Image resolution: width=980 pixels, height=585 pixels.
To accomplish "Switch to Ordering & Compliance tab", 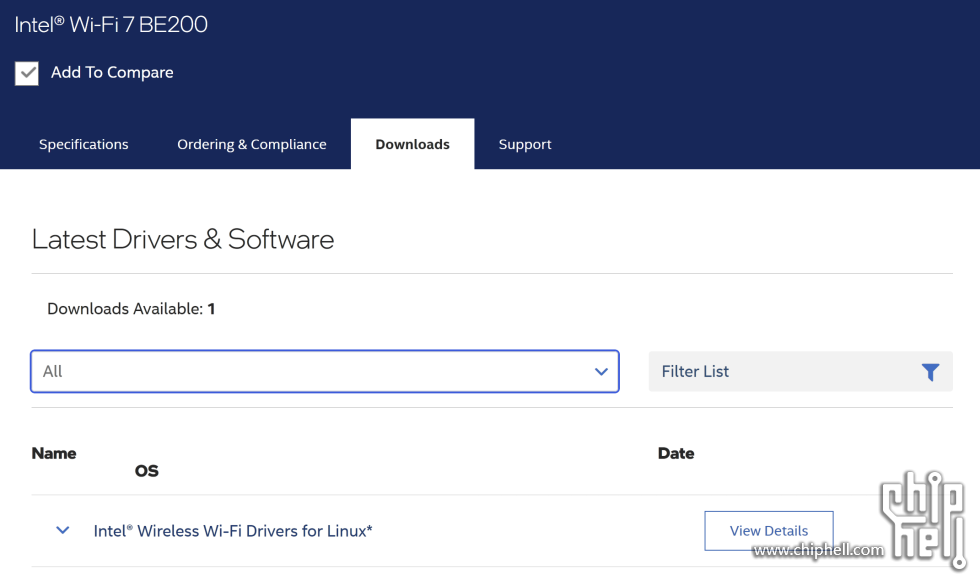I will 252,144.
